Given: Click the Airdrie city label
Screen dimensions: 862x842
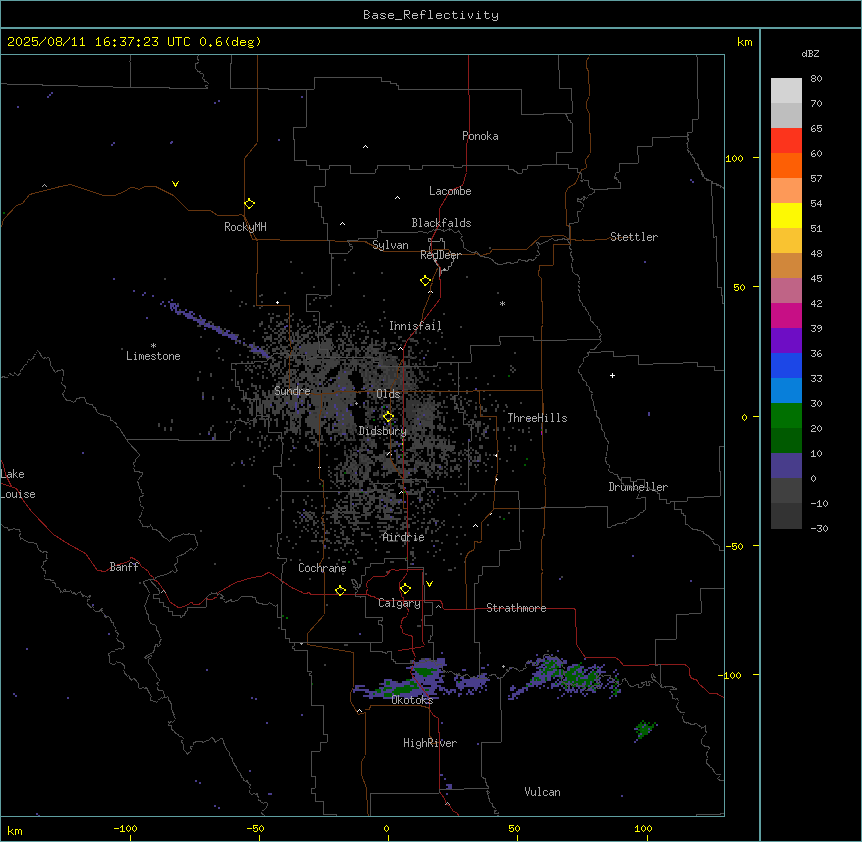Looking at the screenshot, I should point(404,537).
